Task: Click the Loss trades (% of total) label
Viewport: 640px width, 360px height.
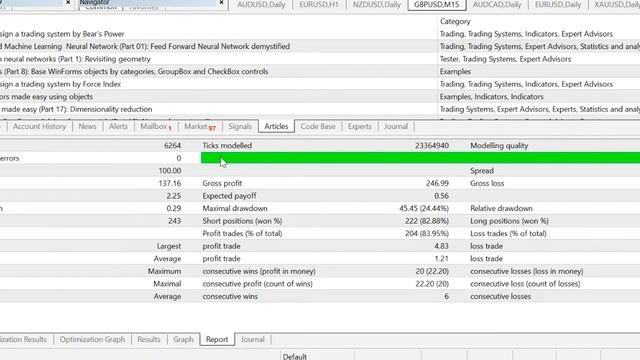Action: click(x=508, y=234)
